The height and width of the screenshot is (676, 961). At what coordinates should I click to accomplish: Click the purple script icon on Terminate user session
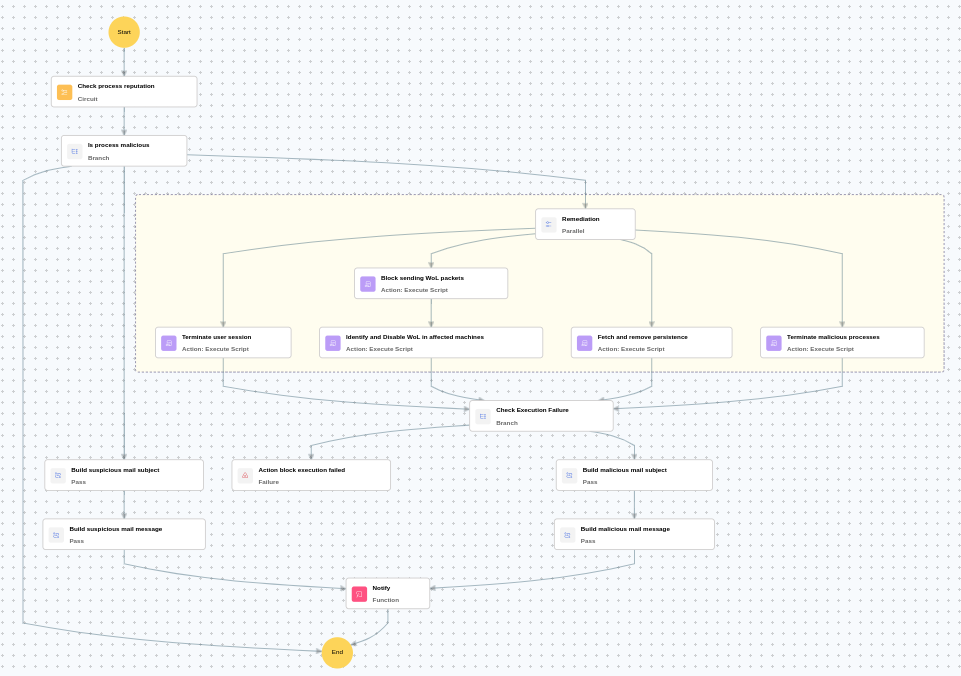(169, 343)
